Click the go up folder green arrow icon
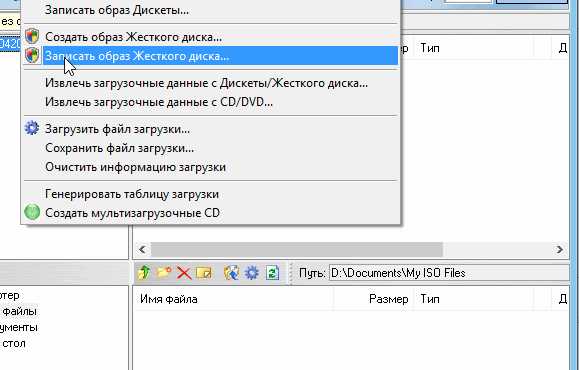The image size is (579, 370). [144, 273]
